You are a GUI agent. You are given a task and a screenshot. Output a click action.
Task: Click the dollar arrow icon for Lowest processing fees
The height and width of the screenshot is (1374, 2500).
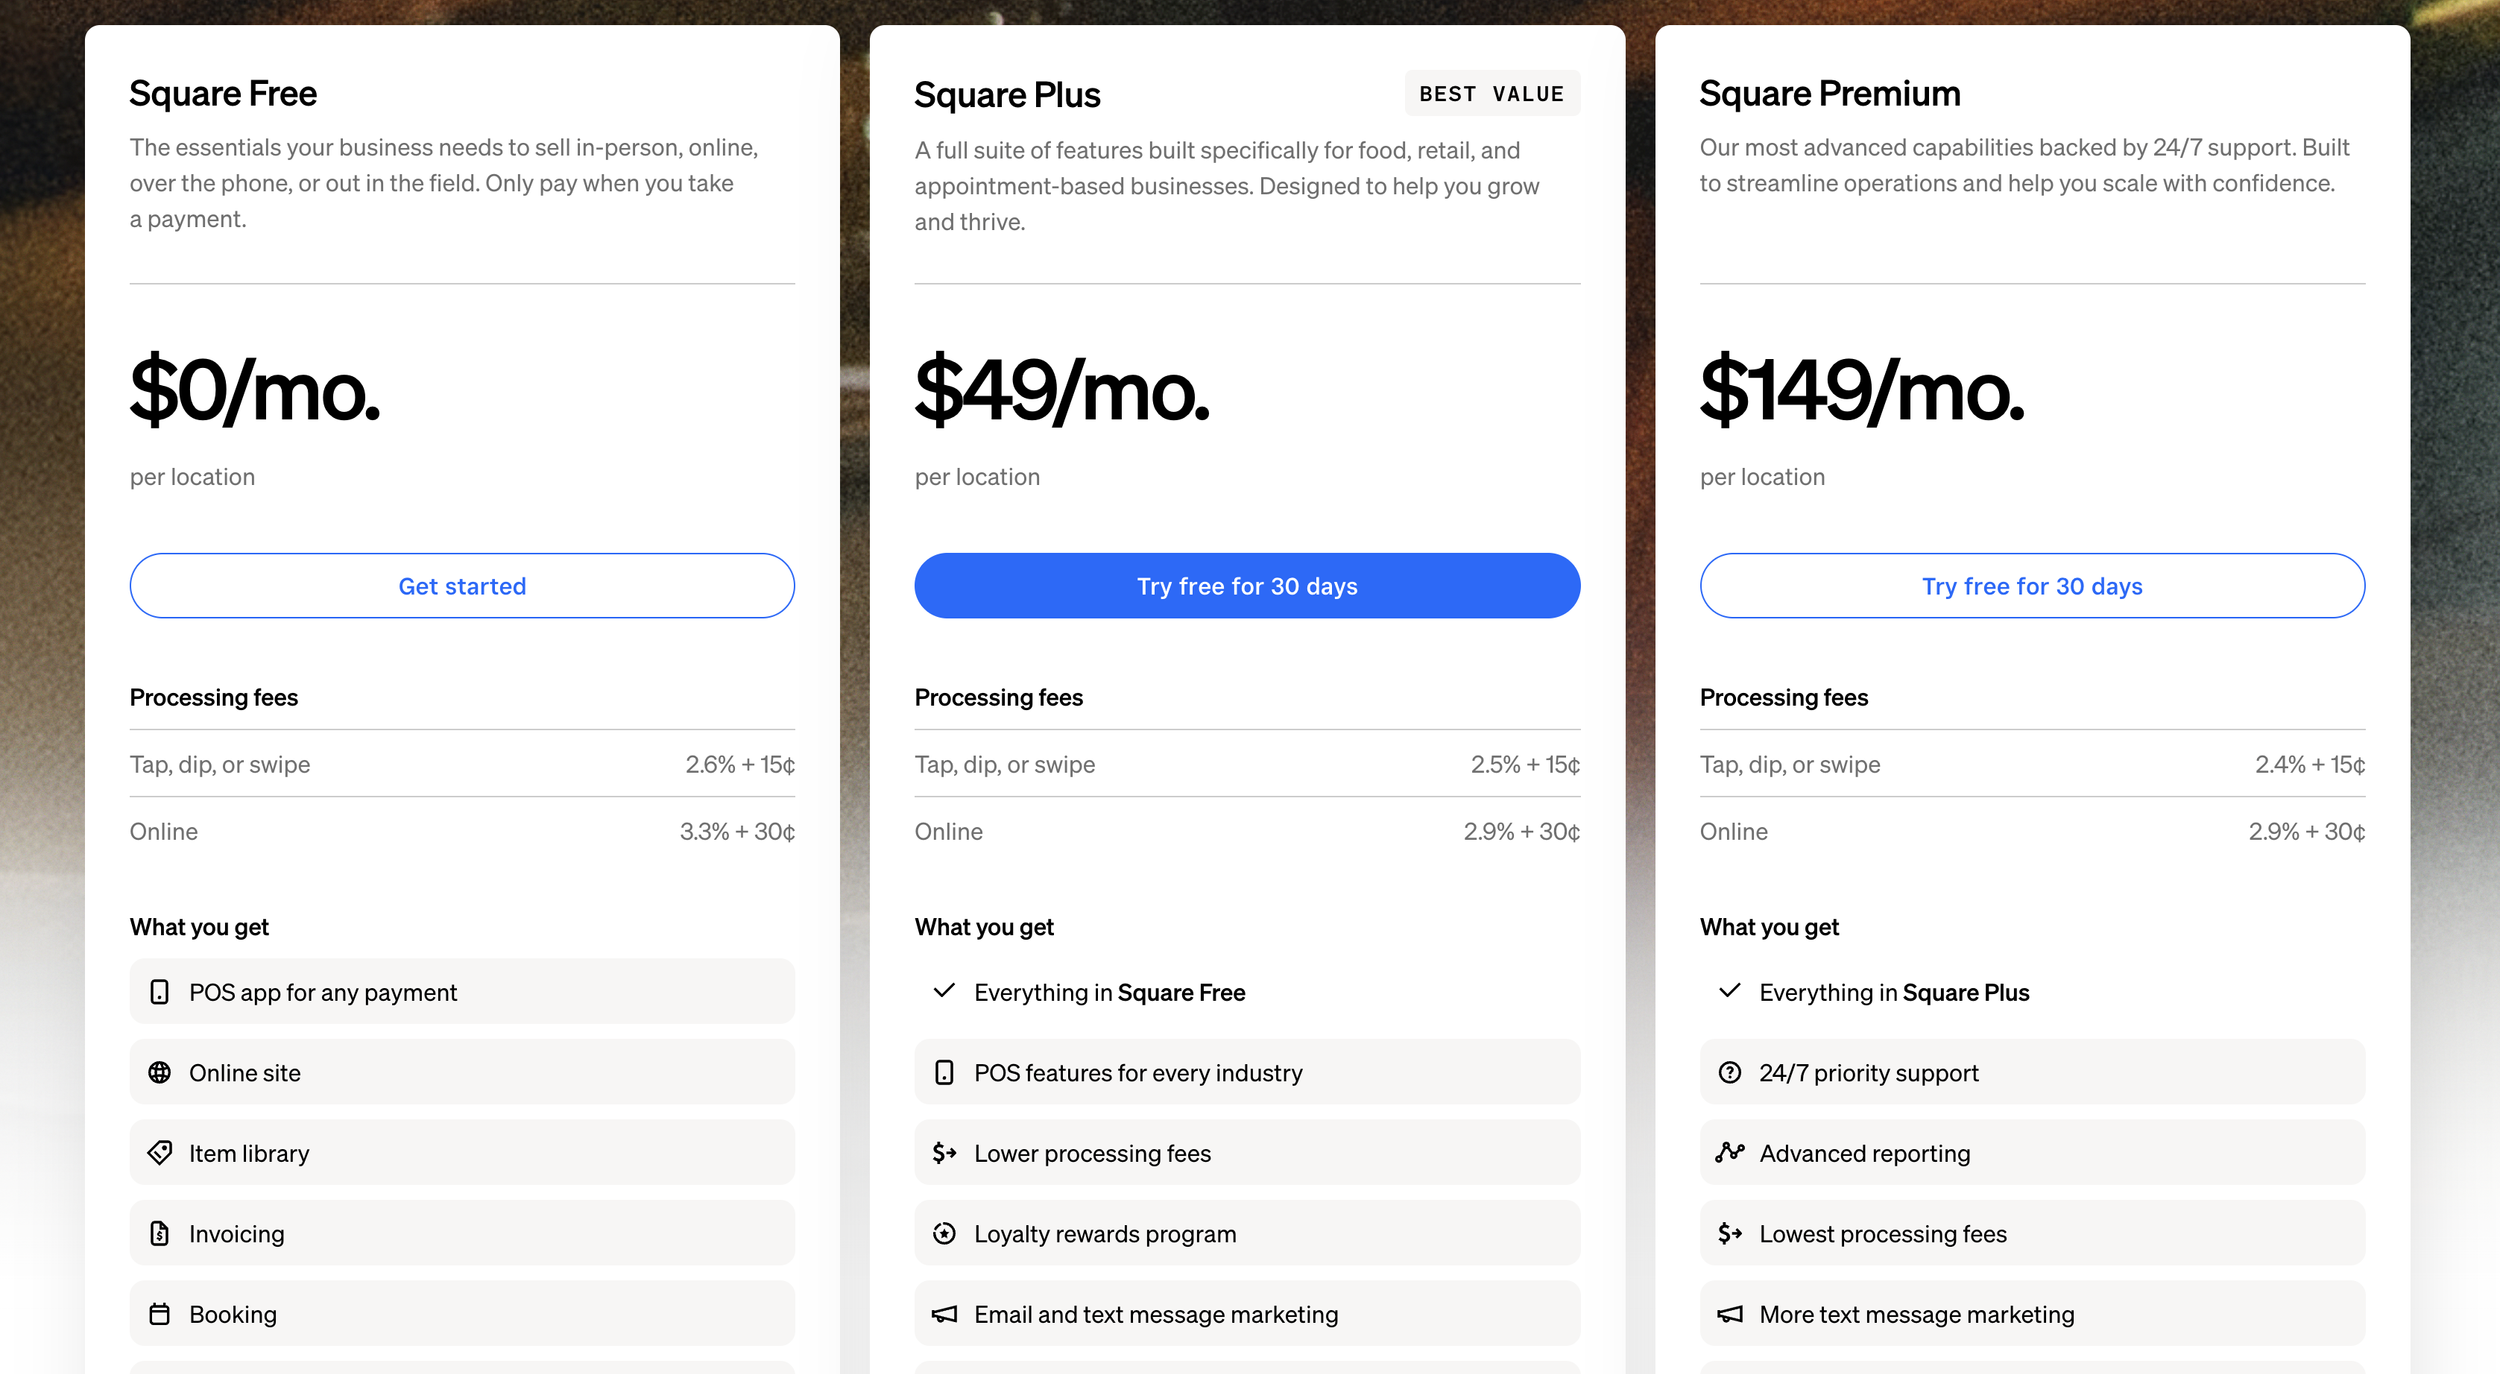(1729, 1233)
